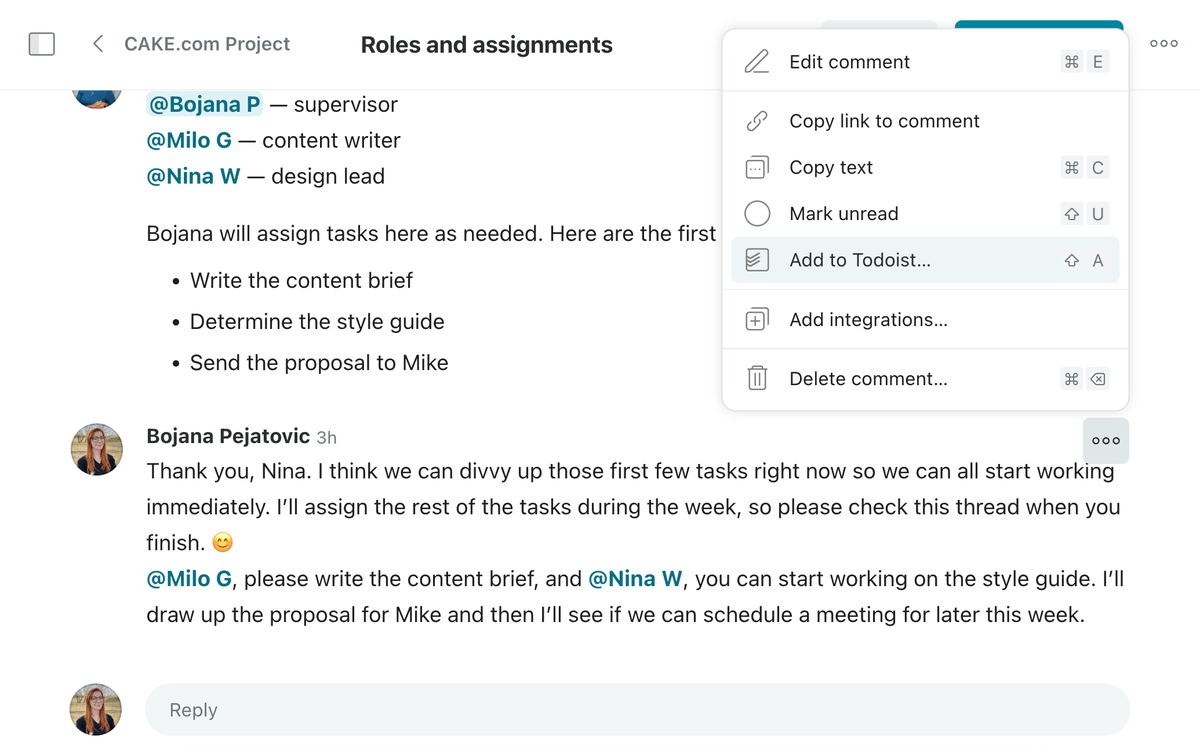Click into the Reply input field
This screenshot has height=746, width=1200.
tap(637, 710)
